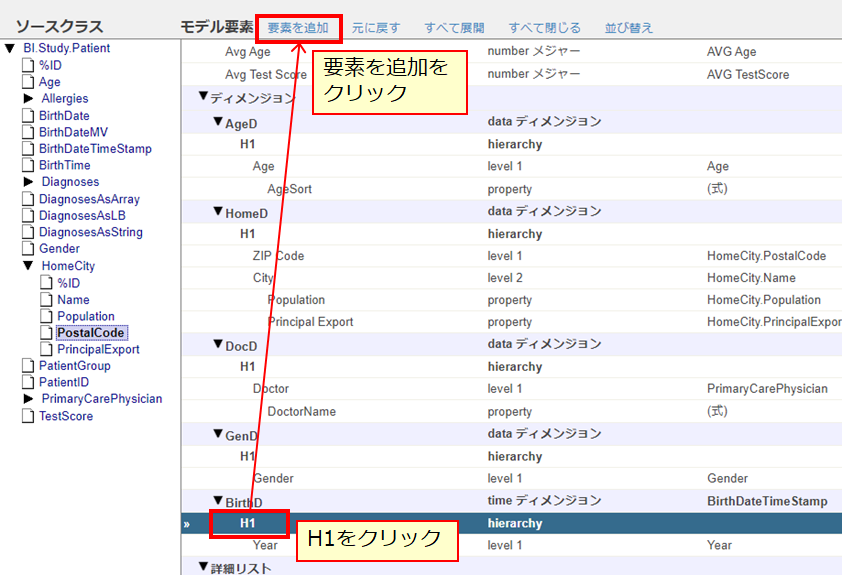Click すべて展開 to expand all elements
The height and width of the screenshot is (575, 842).
(x=454, y=28)
